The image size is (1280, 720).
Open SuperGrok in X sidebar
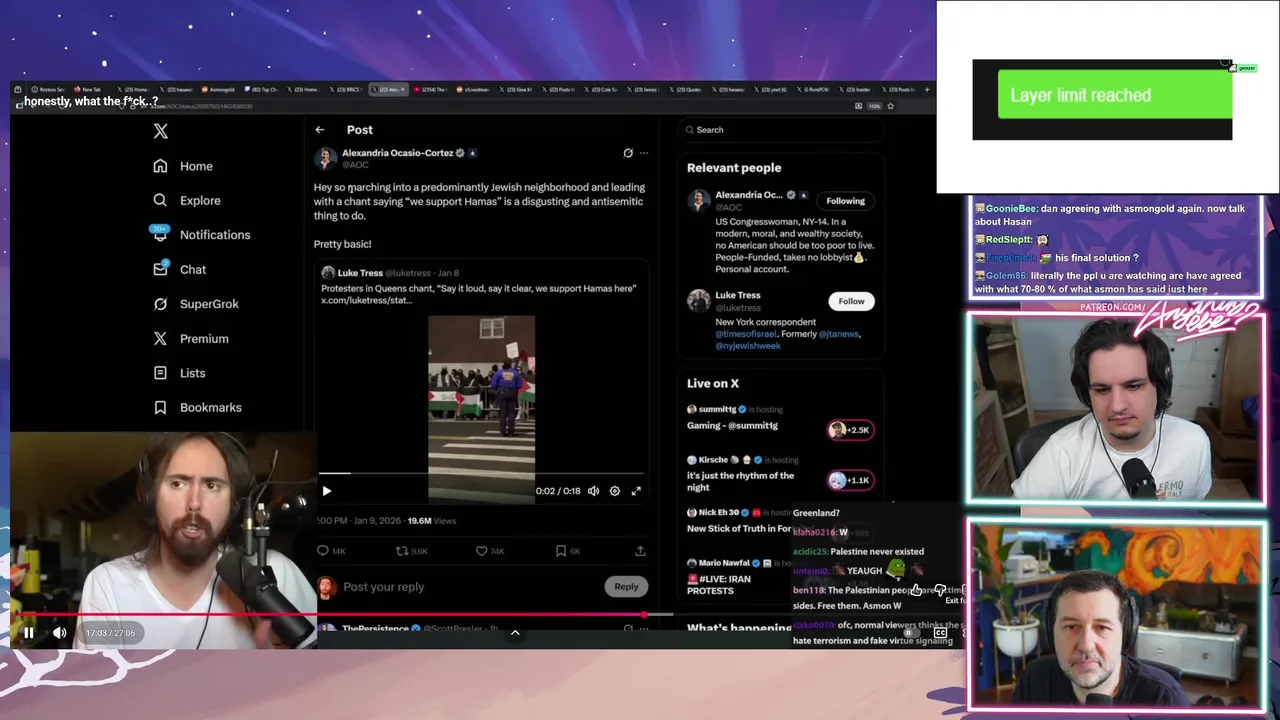(x=196, y=304)
